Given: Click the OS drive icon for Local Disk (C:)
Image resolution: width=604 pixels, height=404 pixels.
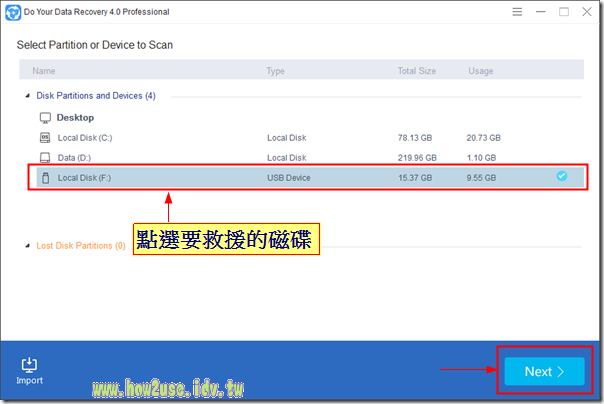Looking at the screenshot, I should (45, 138).
